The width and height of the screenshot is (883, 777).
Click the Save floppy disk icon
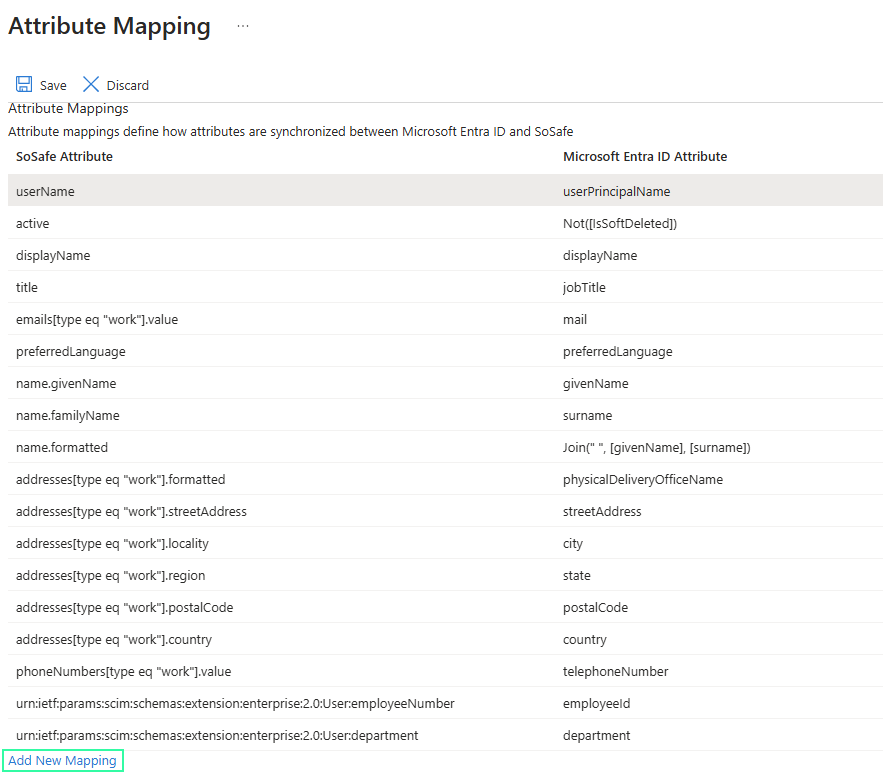[x=24, y=85]
